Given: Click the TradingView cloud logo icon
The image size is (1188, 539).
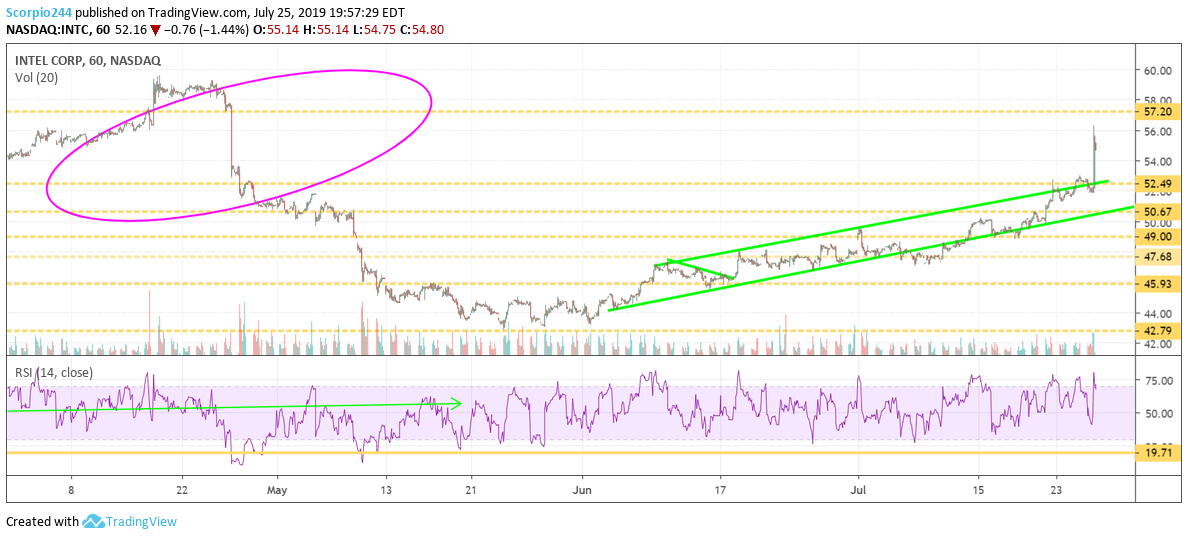Looking at the screenshot, I should coord(92,522).
